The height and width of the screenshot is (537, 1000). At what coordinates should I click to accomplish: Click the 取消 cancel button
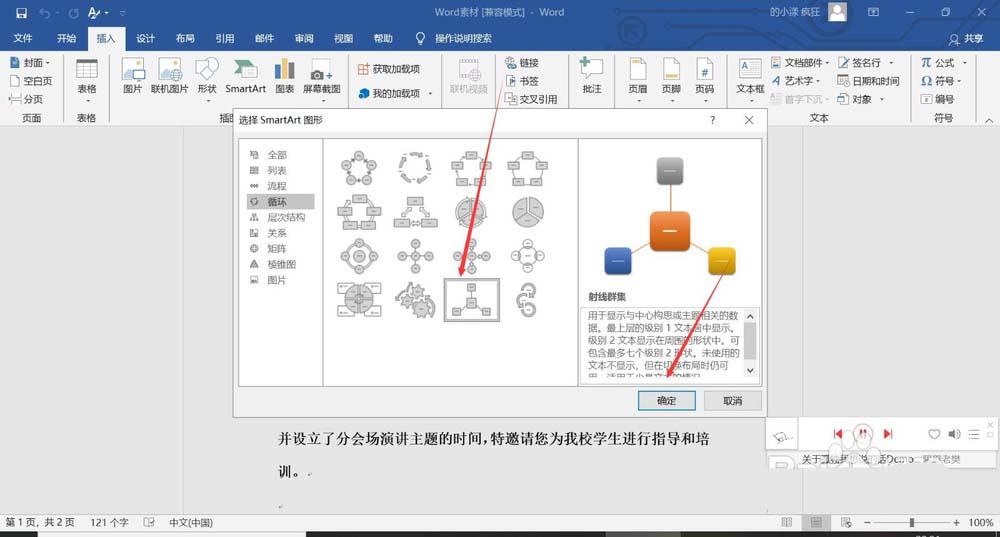coord(733,401)
